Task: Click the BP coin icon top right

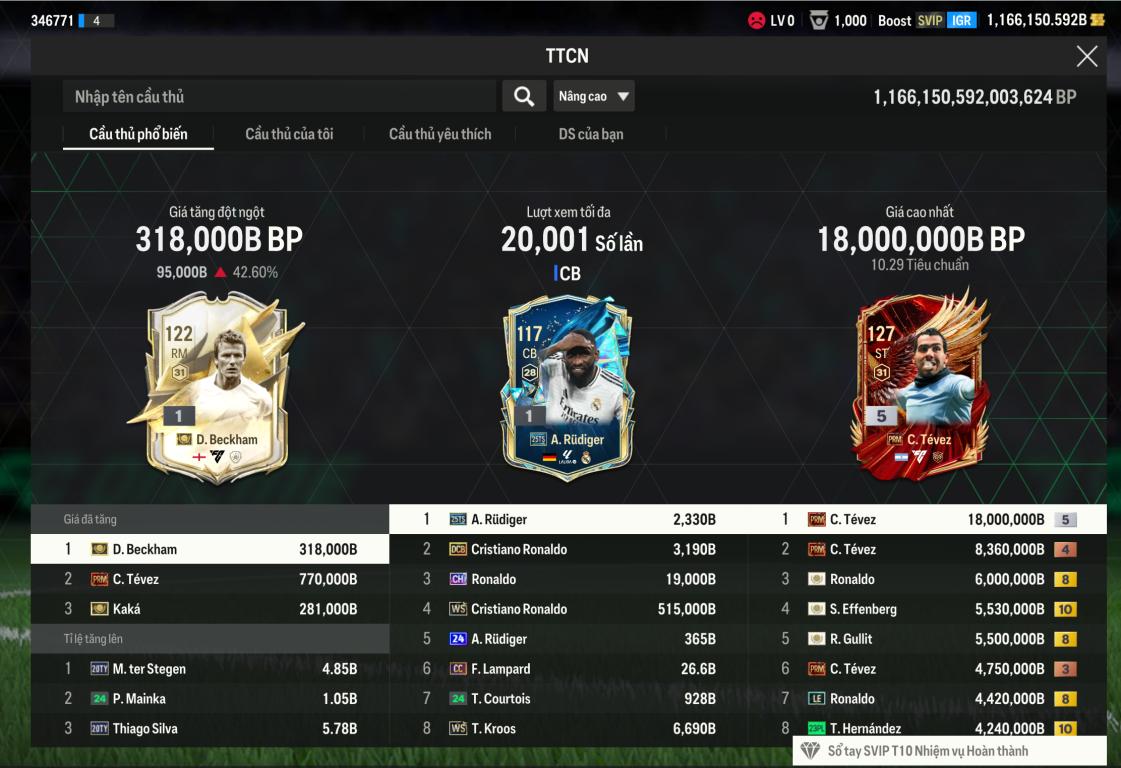Action: point(1097,20)
